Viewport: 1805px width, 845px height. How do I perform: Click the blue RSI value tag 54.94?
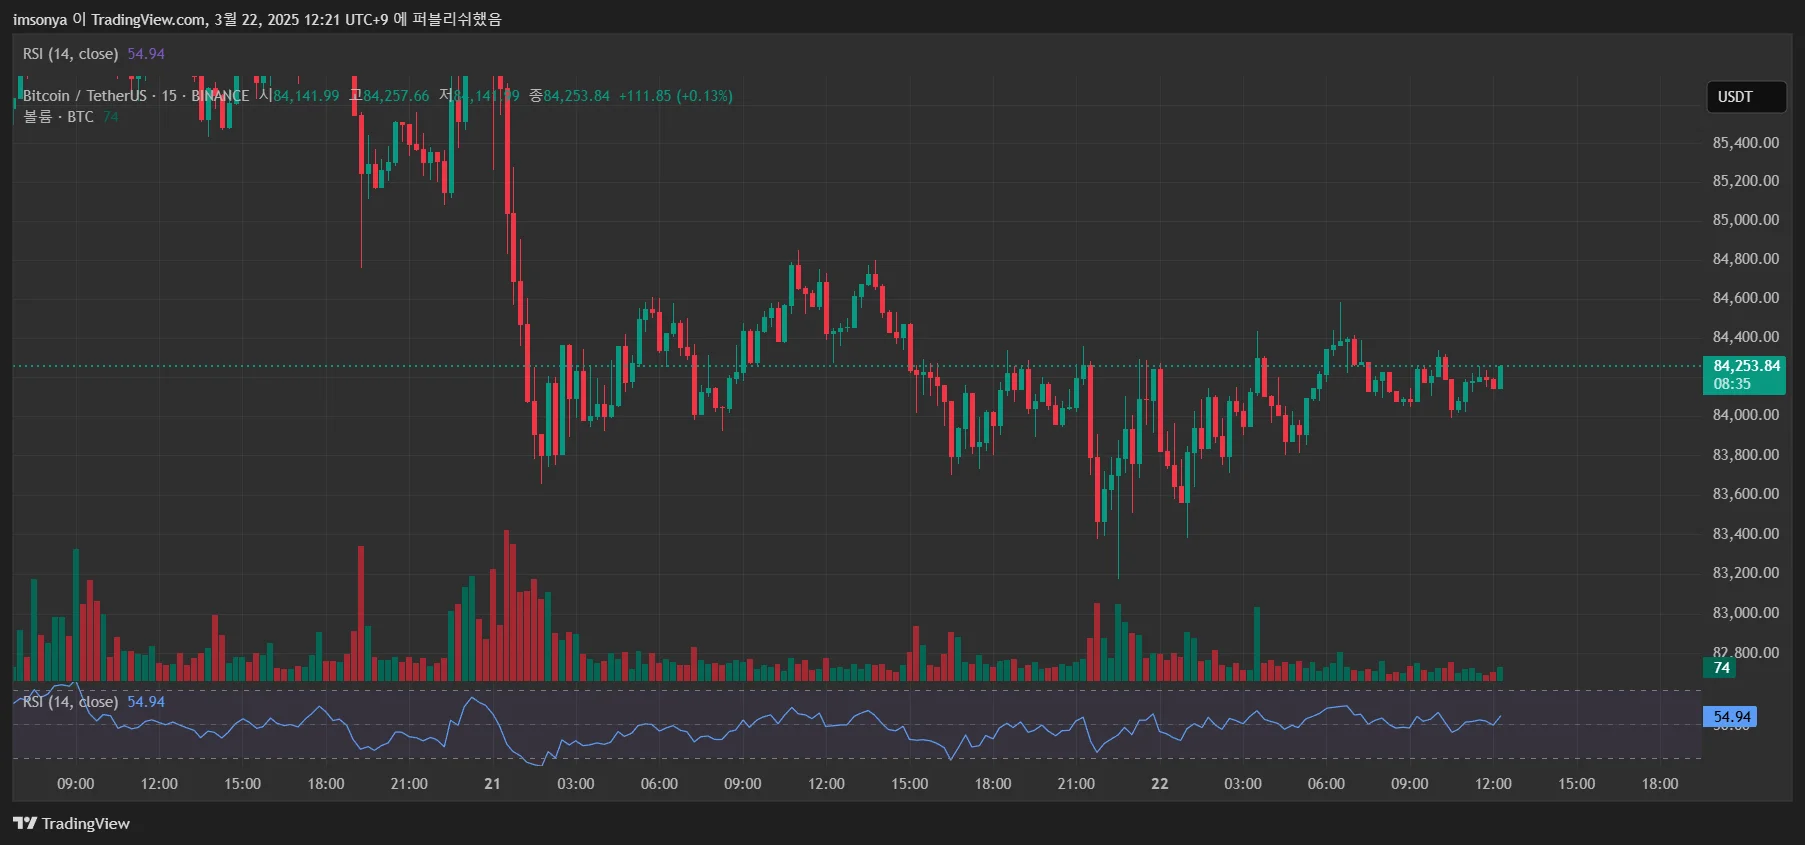point(1731,717)
